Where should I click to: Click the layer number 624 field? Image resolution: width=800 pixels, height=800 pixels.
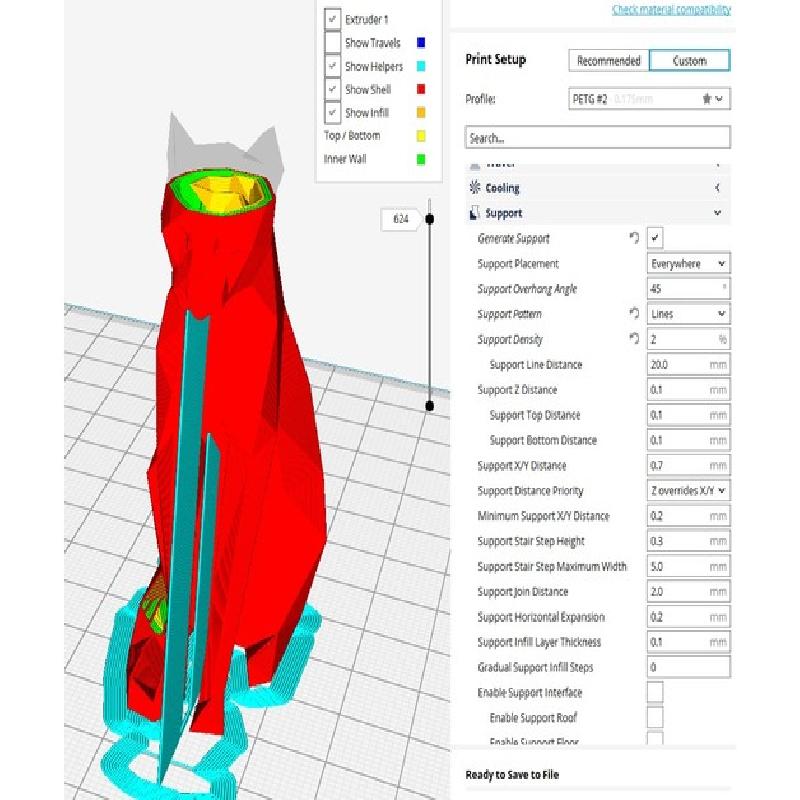pos(401,219)
